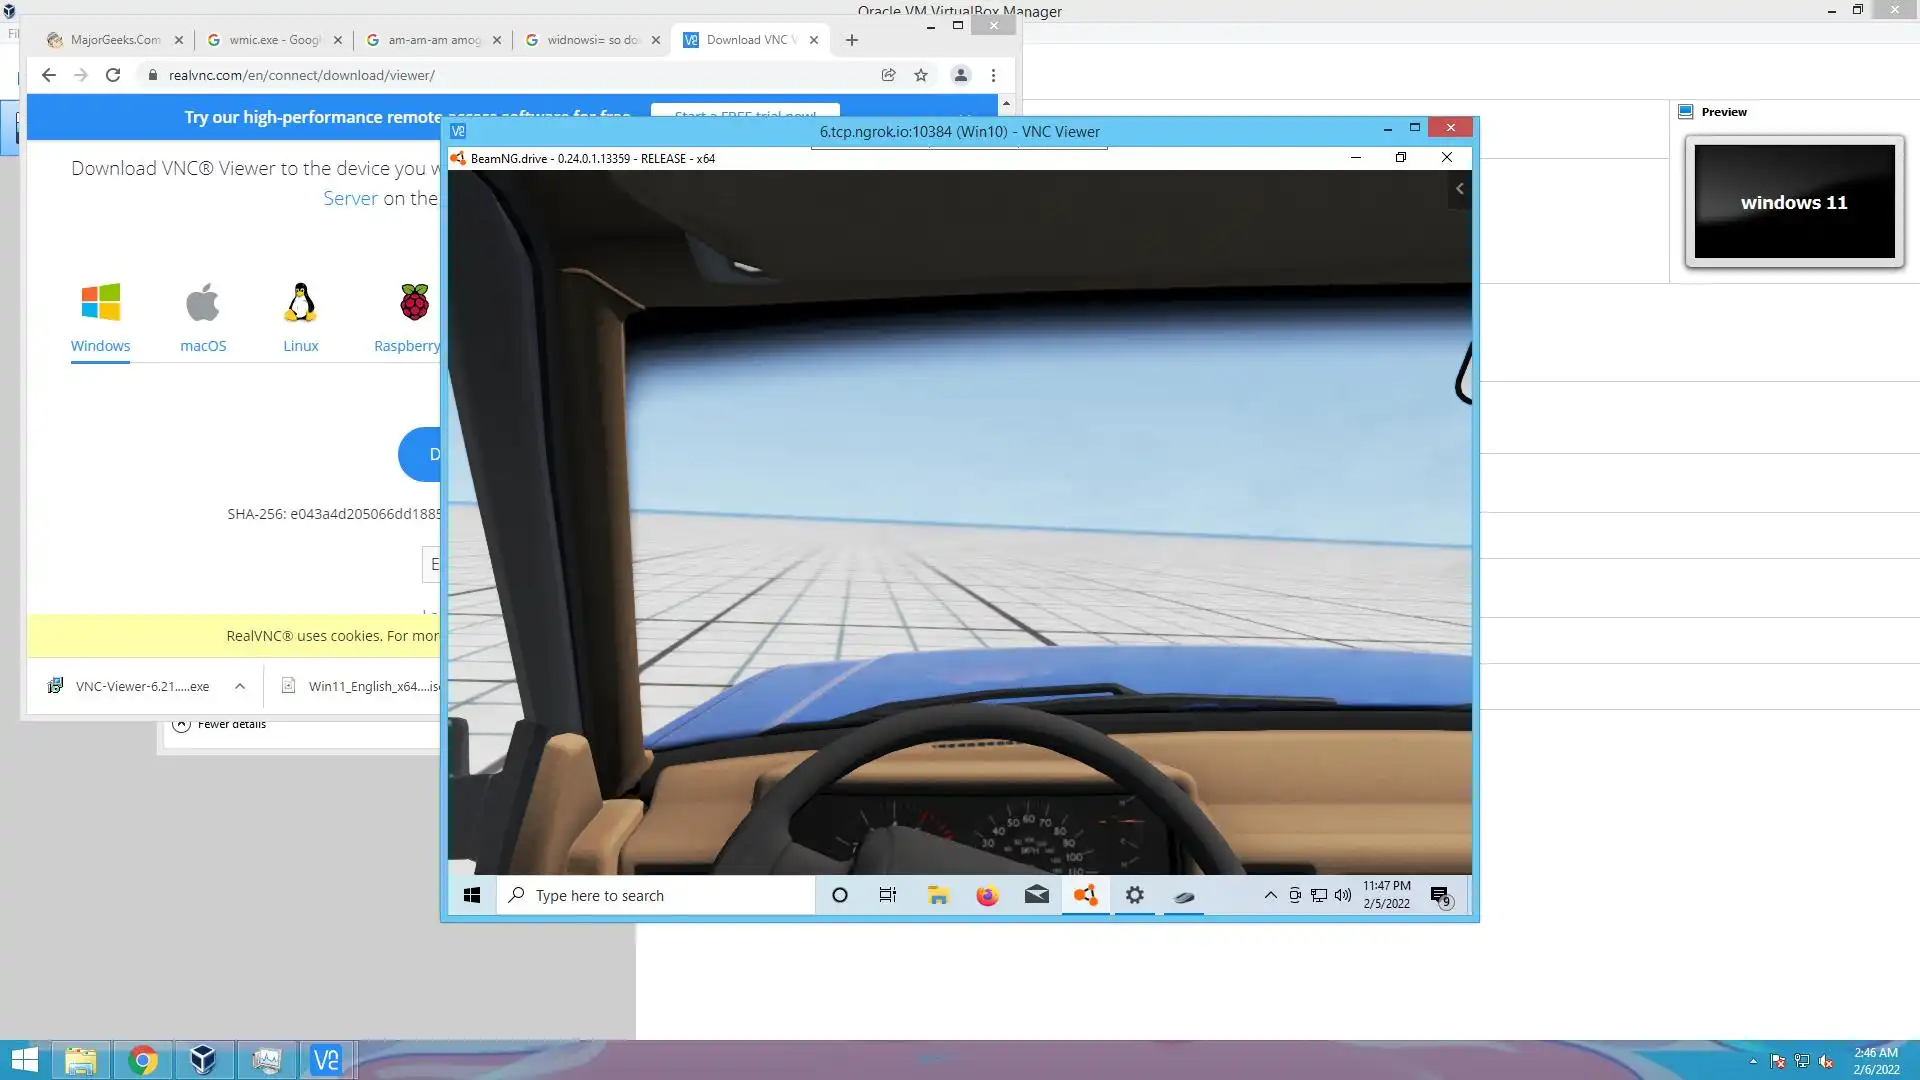1920x1080 pixels.
Task: Click the windows 11 preview thumbnail
Action: pyautogui.click(x=1794, y=202)
